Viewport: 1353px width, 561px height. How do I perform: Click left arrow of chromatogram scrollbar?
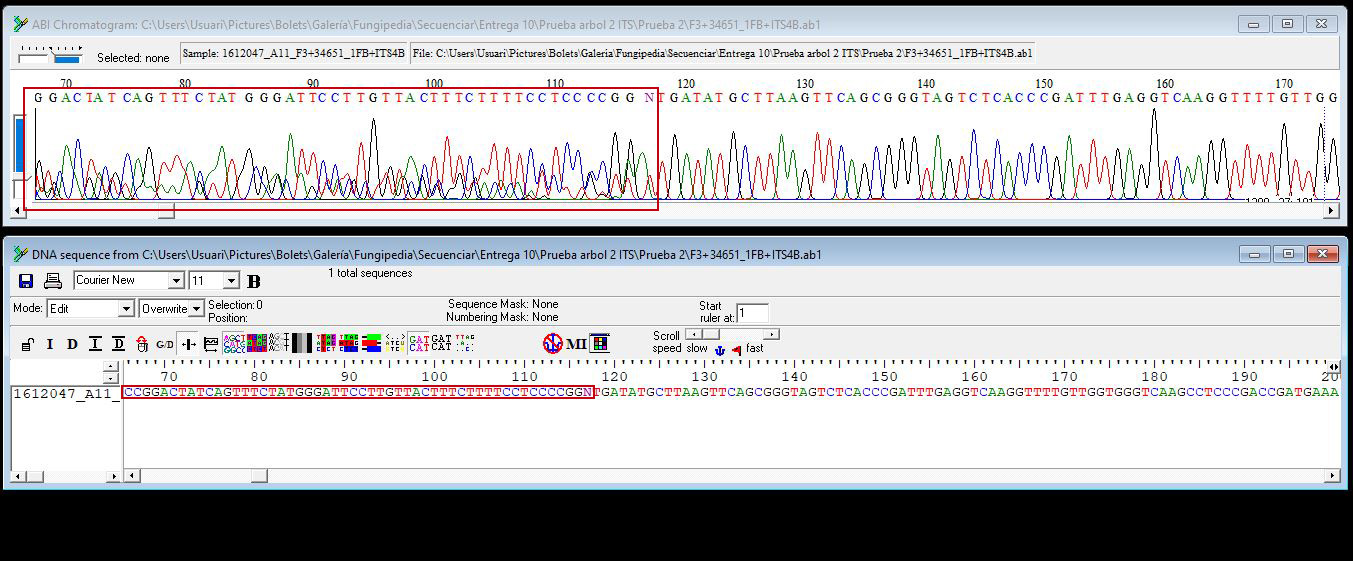(x=17, y=211)
